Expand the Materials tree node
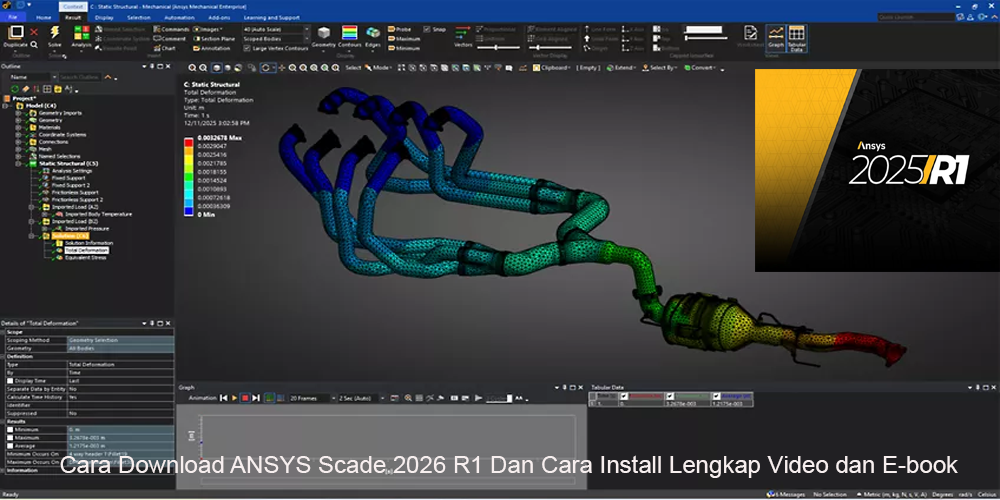Image resolution: width=1000 pixels, height=500 pixels. click(x=18, y=128)
